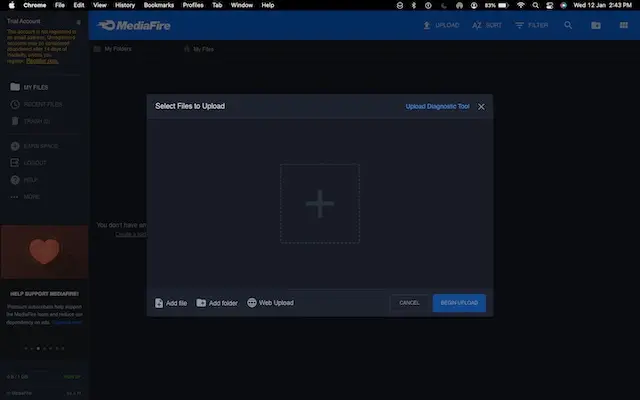Click the Bluetooth icon in menu bar

(413, 5)
